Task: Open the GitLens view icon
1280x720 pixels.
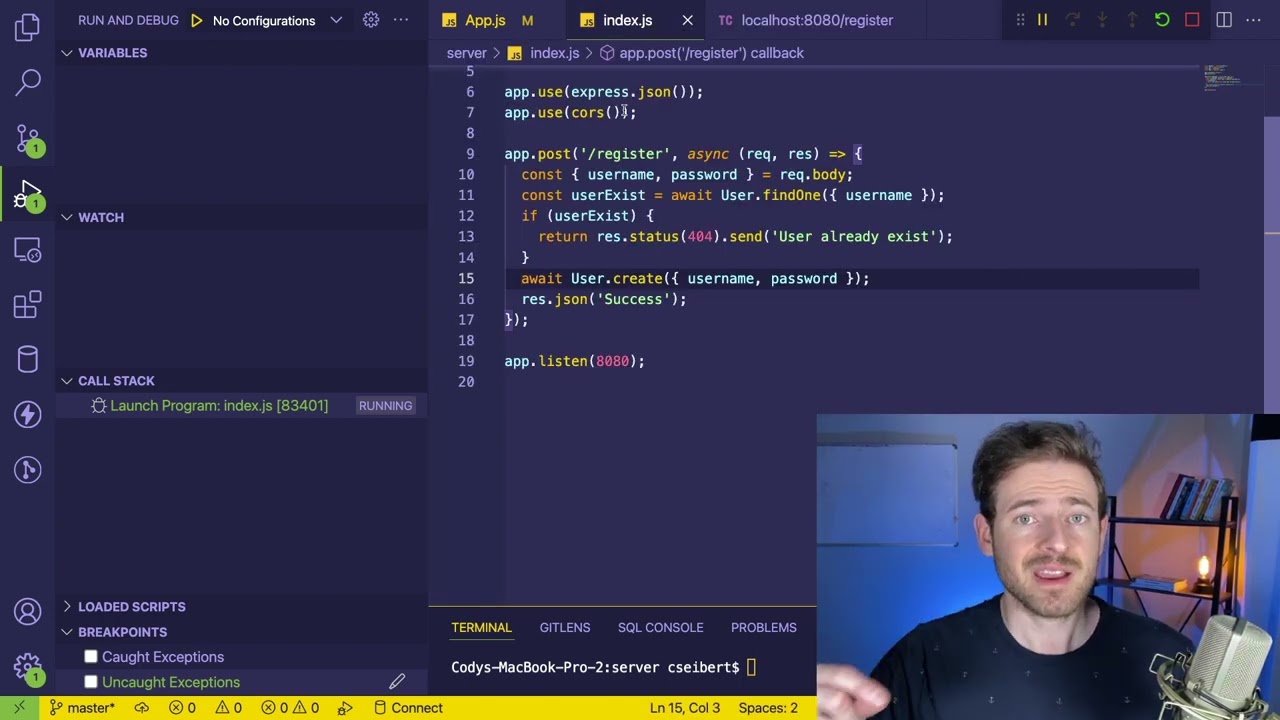Action: pos(28,469)
